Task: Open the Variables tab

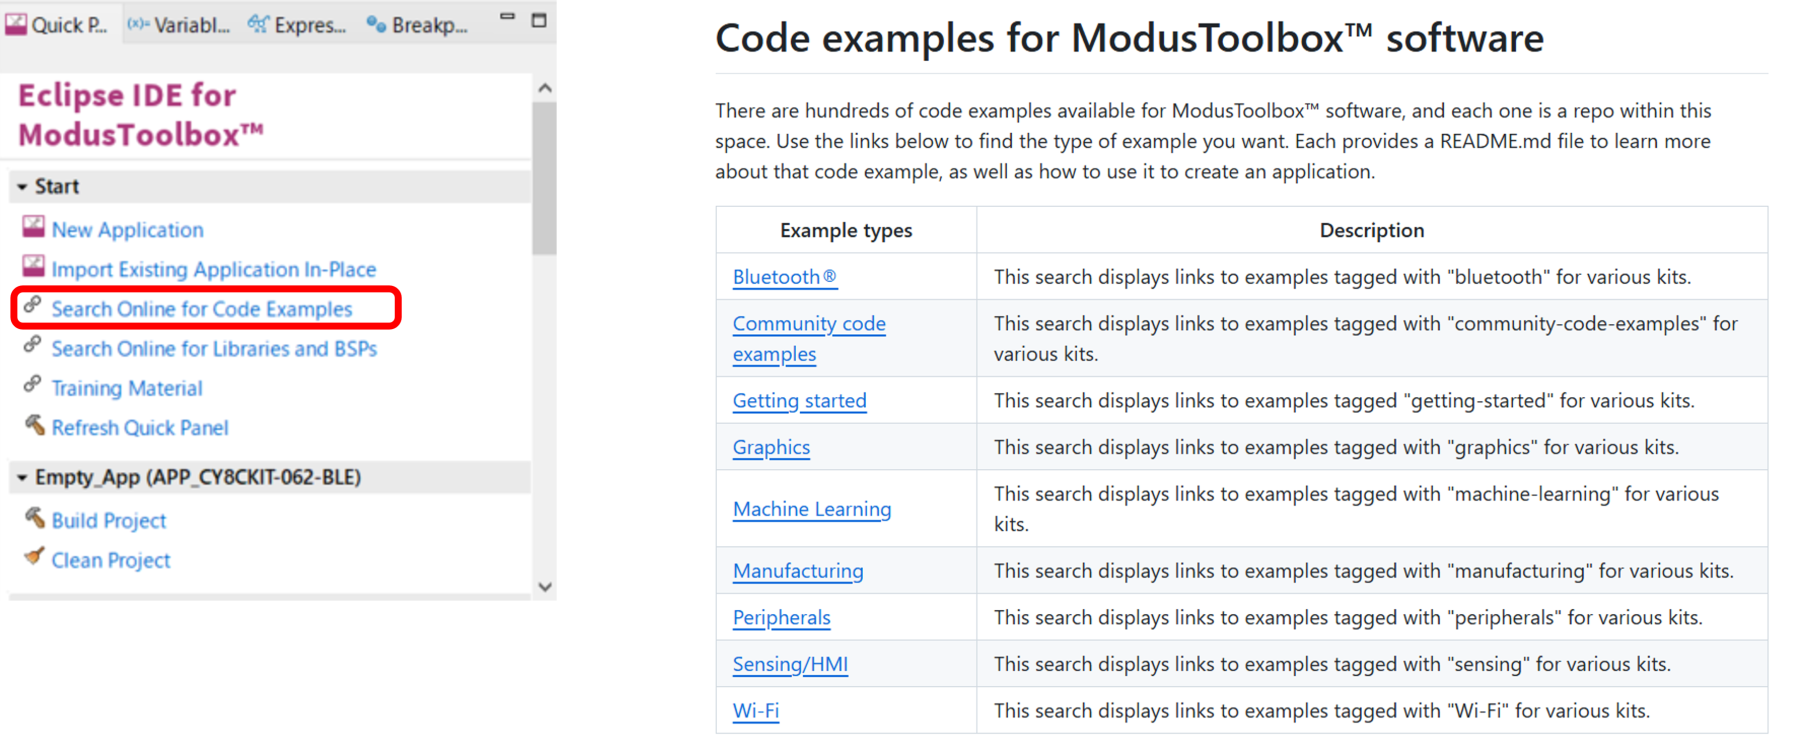Action: point(179,25)
